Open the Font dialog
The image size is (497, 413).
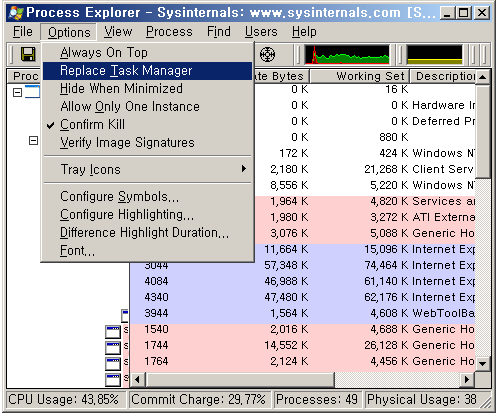[x=147, y=251]
